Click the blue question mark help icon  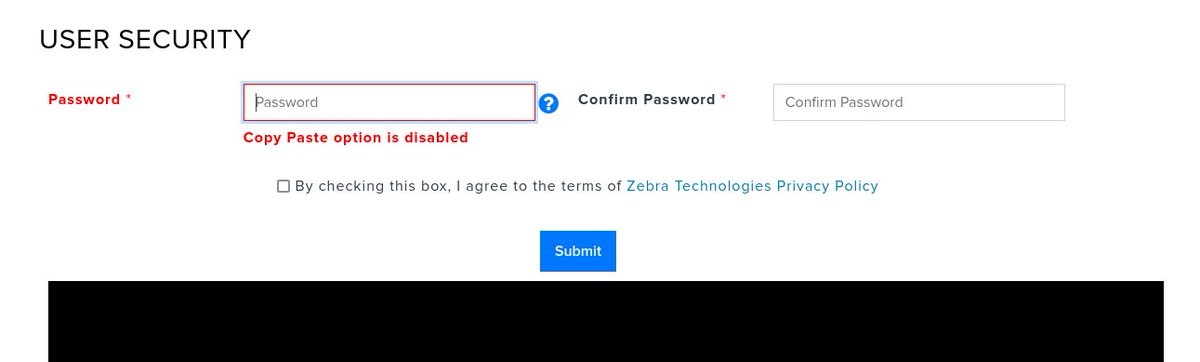pos(548,102)
